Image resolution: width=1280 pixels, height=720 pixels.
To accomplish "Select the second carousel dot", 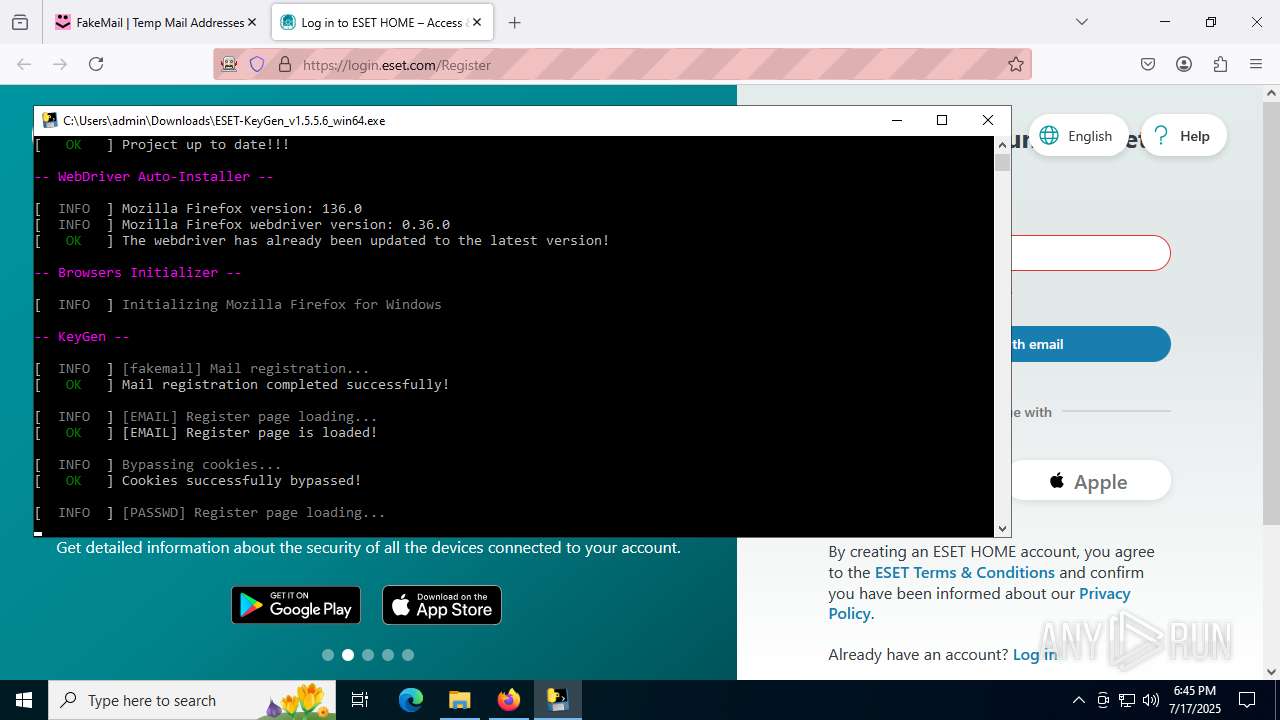I will [x=348, y=655].
